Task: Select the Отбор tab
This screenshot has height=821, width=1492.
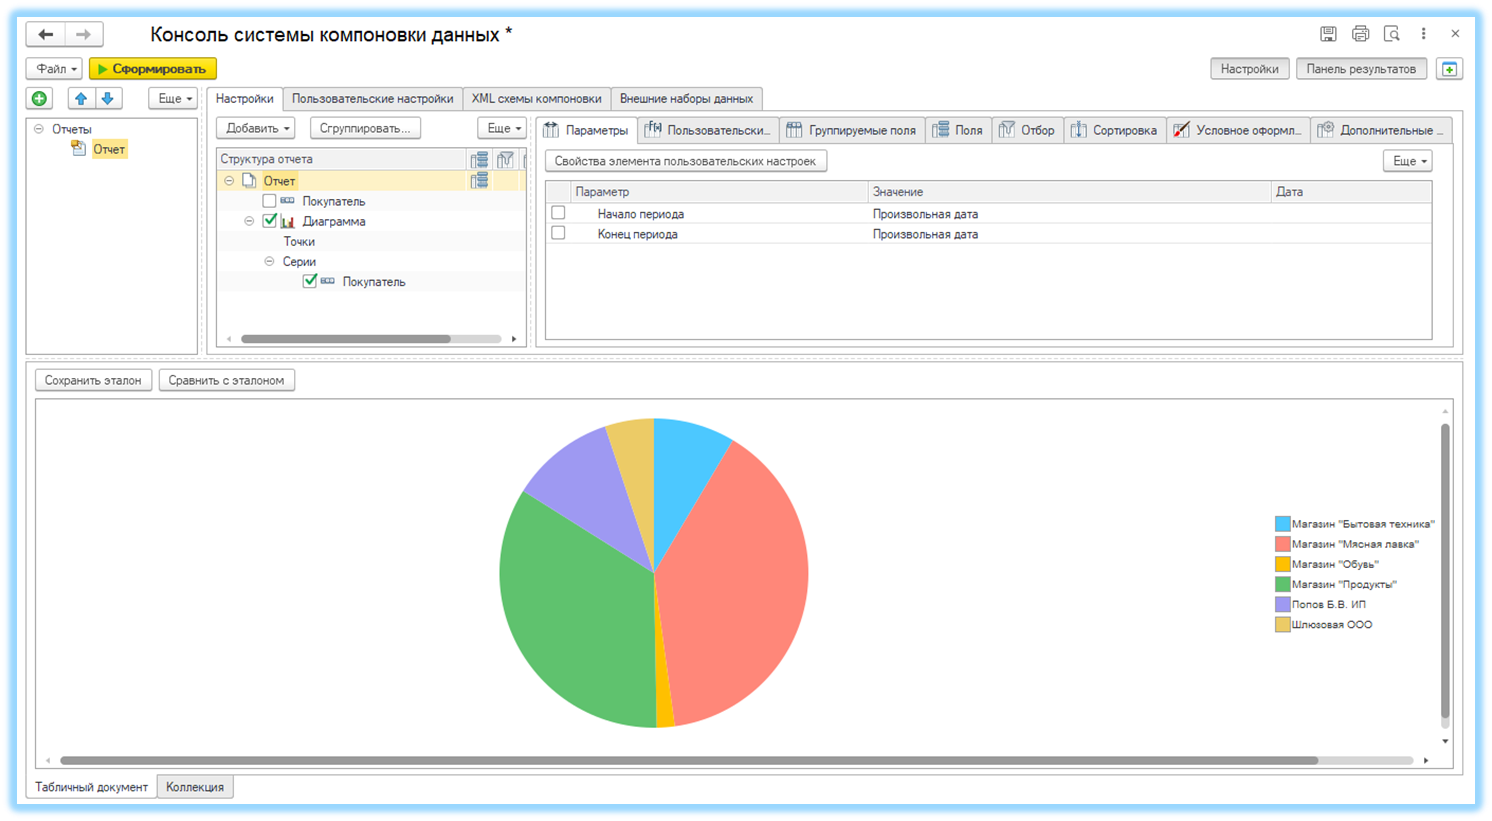Action: 1027,130
